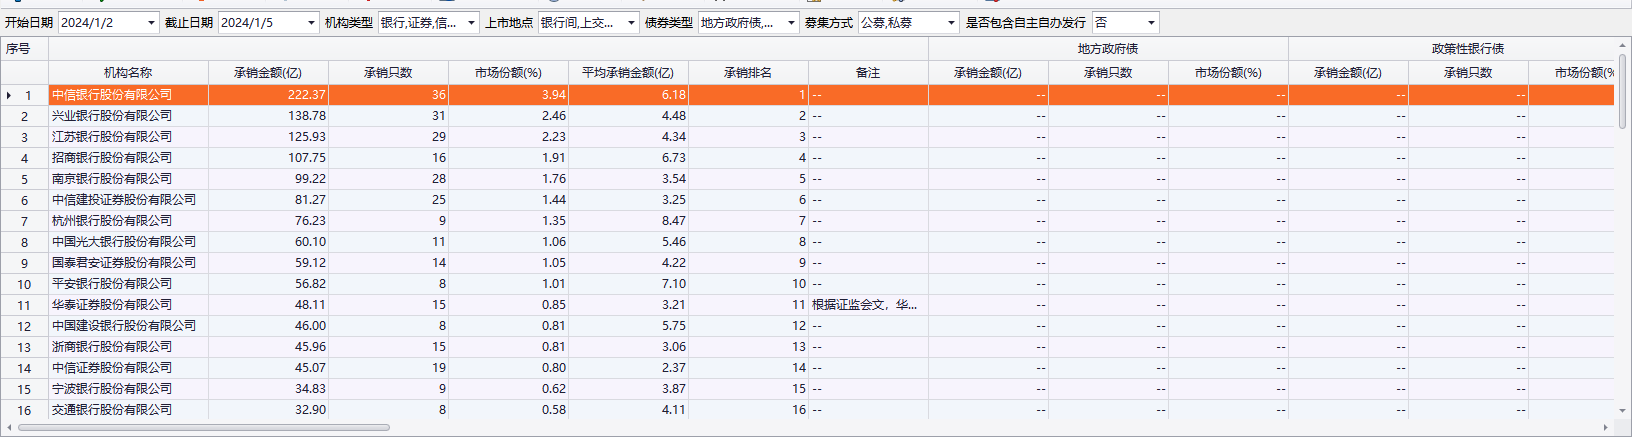Open the 开始日期 date dropdown

click(x=151, y=23)
